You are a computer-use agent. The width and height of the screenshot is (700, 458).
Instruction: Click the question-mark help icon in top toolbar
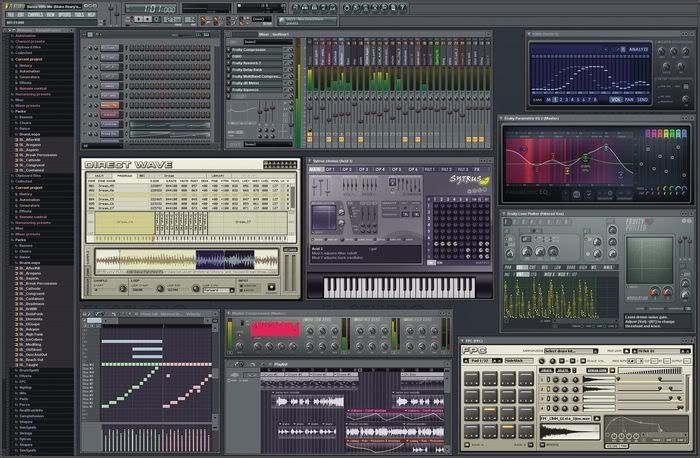pos(403,7)
